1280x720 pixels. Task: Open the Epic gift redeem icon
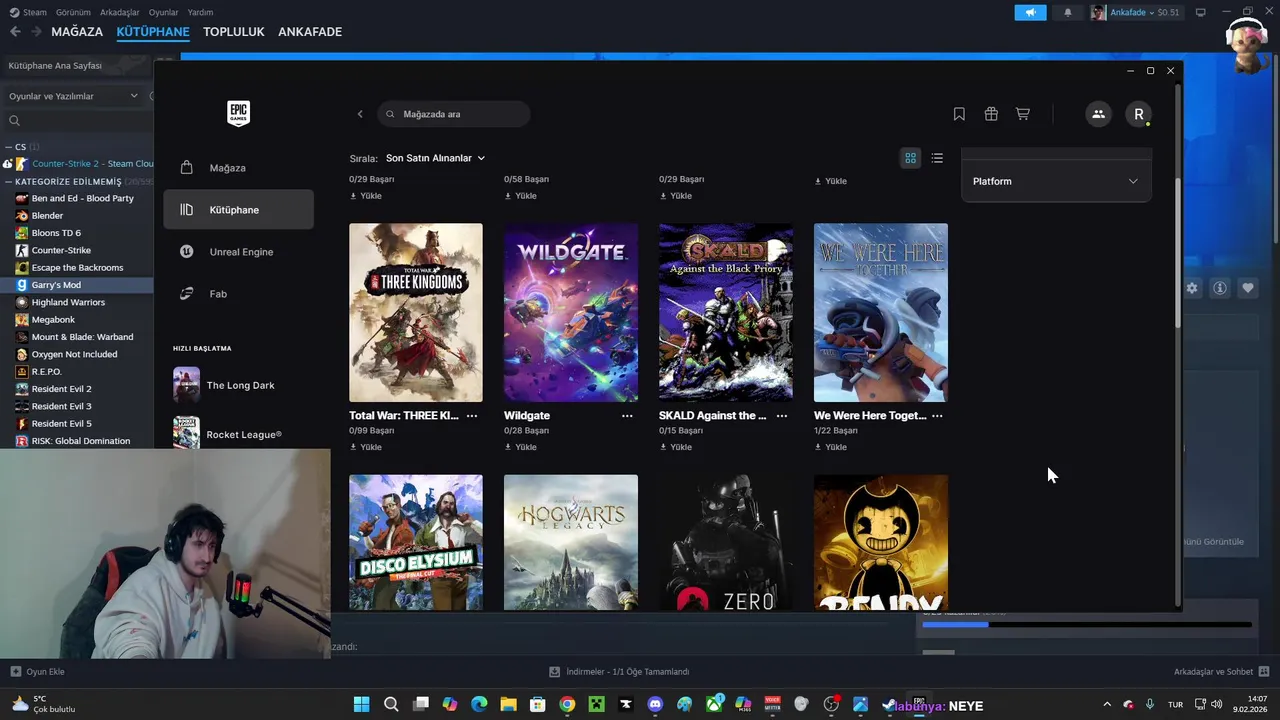pyautogui.click(x=991, y=114)
